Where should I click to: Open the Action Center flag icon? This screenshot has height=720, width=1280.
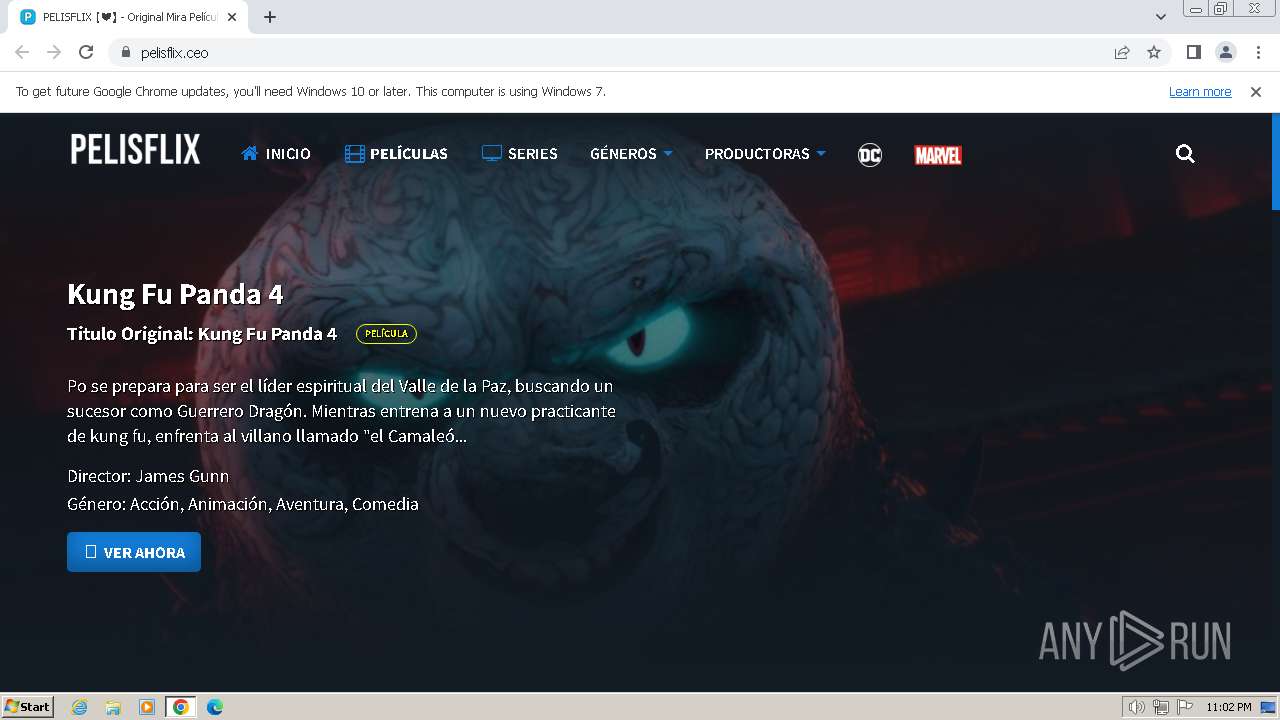click(1185, 707)
